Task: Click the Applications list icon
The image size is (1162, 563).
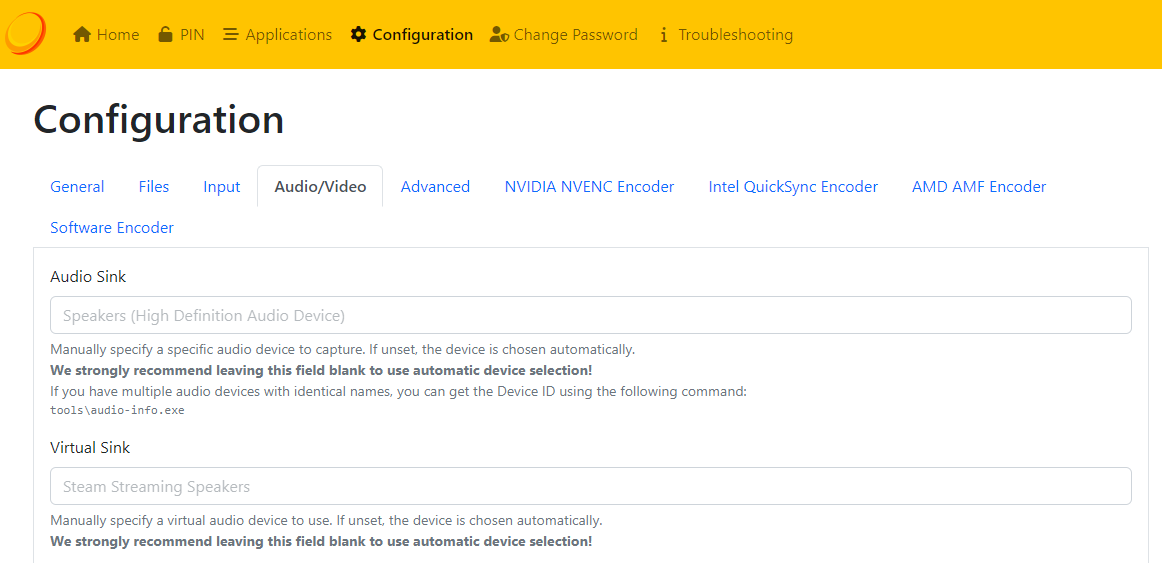Action: (231, 35)
